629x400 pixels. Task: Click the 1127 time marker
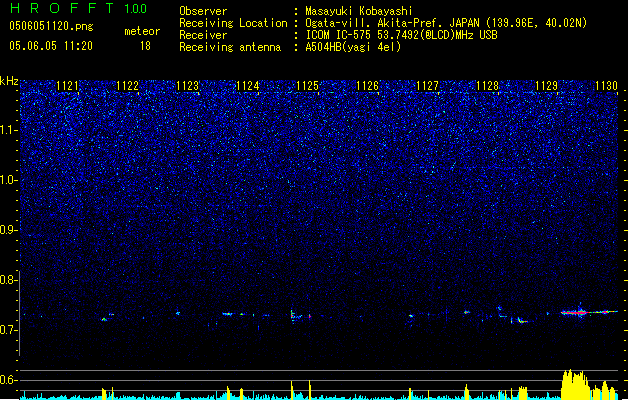[x=427, y=86]
